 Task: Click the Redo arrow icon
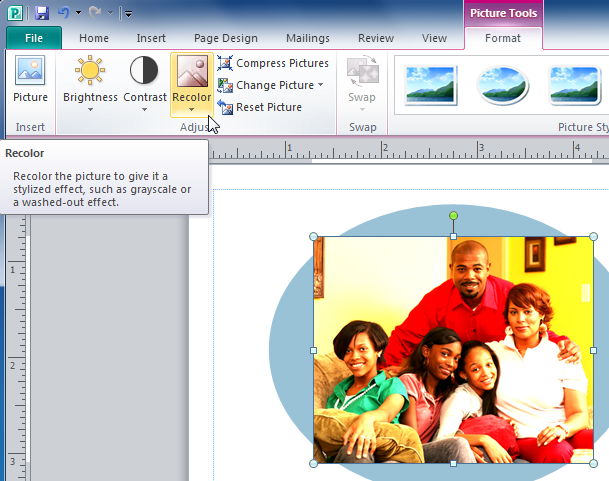[x=96, y=13]
